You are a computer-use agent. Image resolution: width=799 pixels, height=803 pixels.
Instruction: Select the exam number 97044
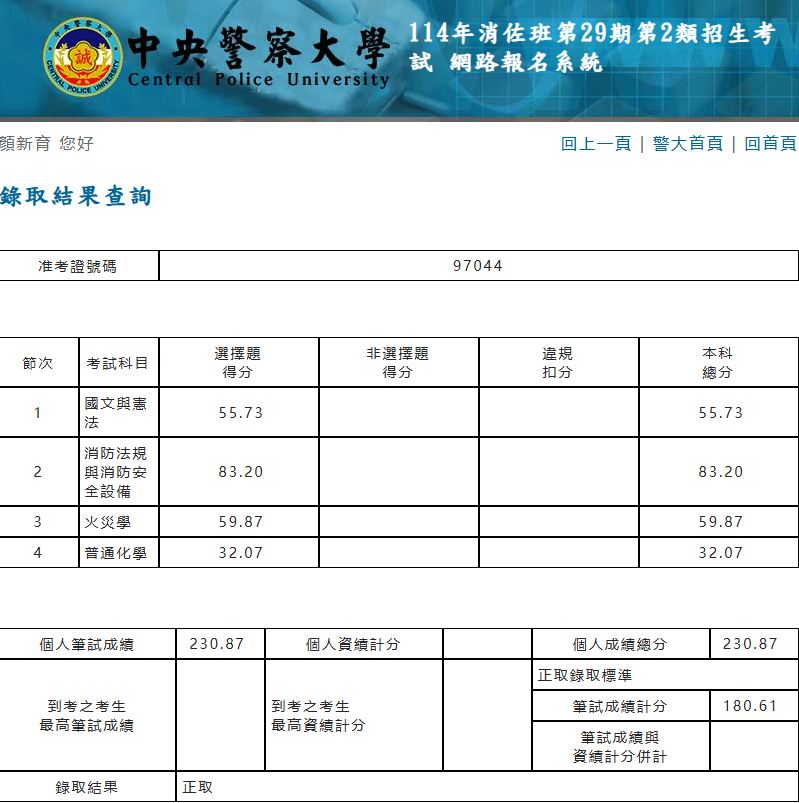[478, 266]
